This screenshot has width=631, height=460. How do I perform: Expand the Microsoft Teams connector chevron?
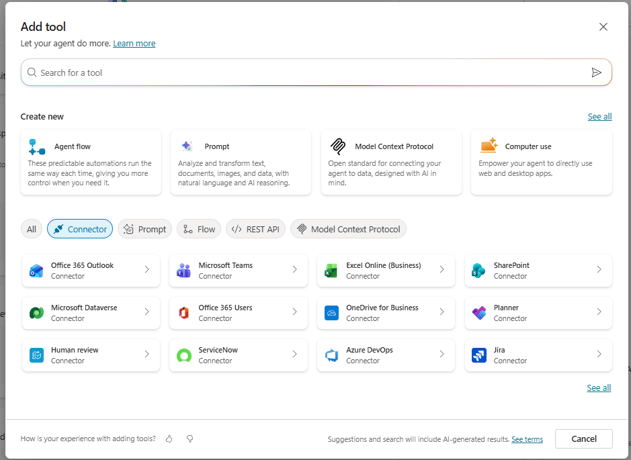tap(295, 270)
